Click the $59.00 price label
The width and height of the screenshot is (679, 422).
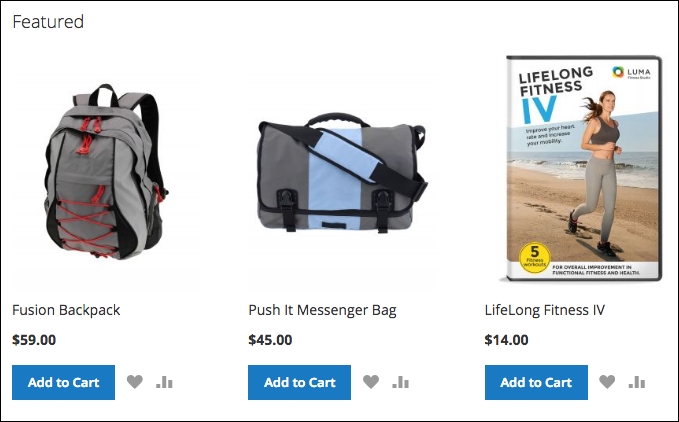(34, 340)
